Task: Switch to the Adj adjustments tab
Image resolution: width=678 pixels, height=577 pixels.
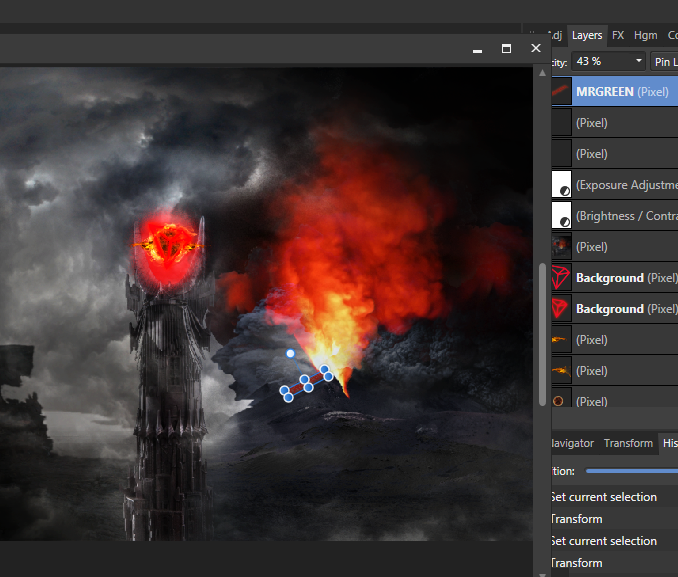Action: click(555, 35)
